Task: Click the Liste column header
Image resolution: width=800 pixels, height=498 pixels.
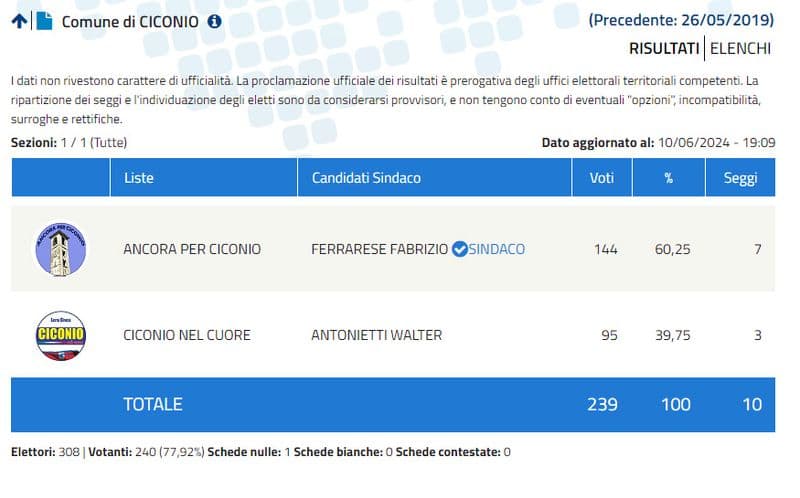Action: [139, 178]
